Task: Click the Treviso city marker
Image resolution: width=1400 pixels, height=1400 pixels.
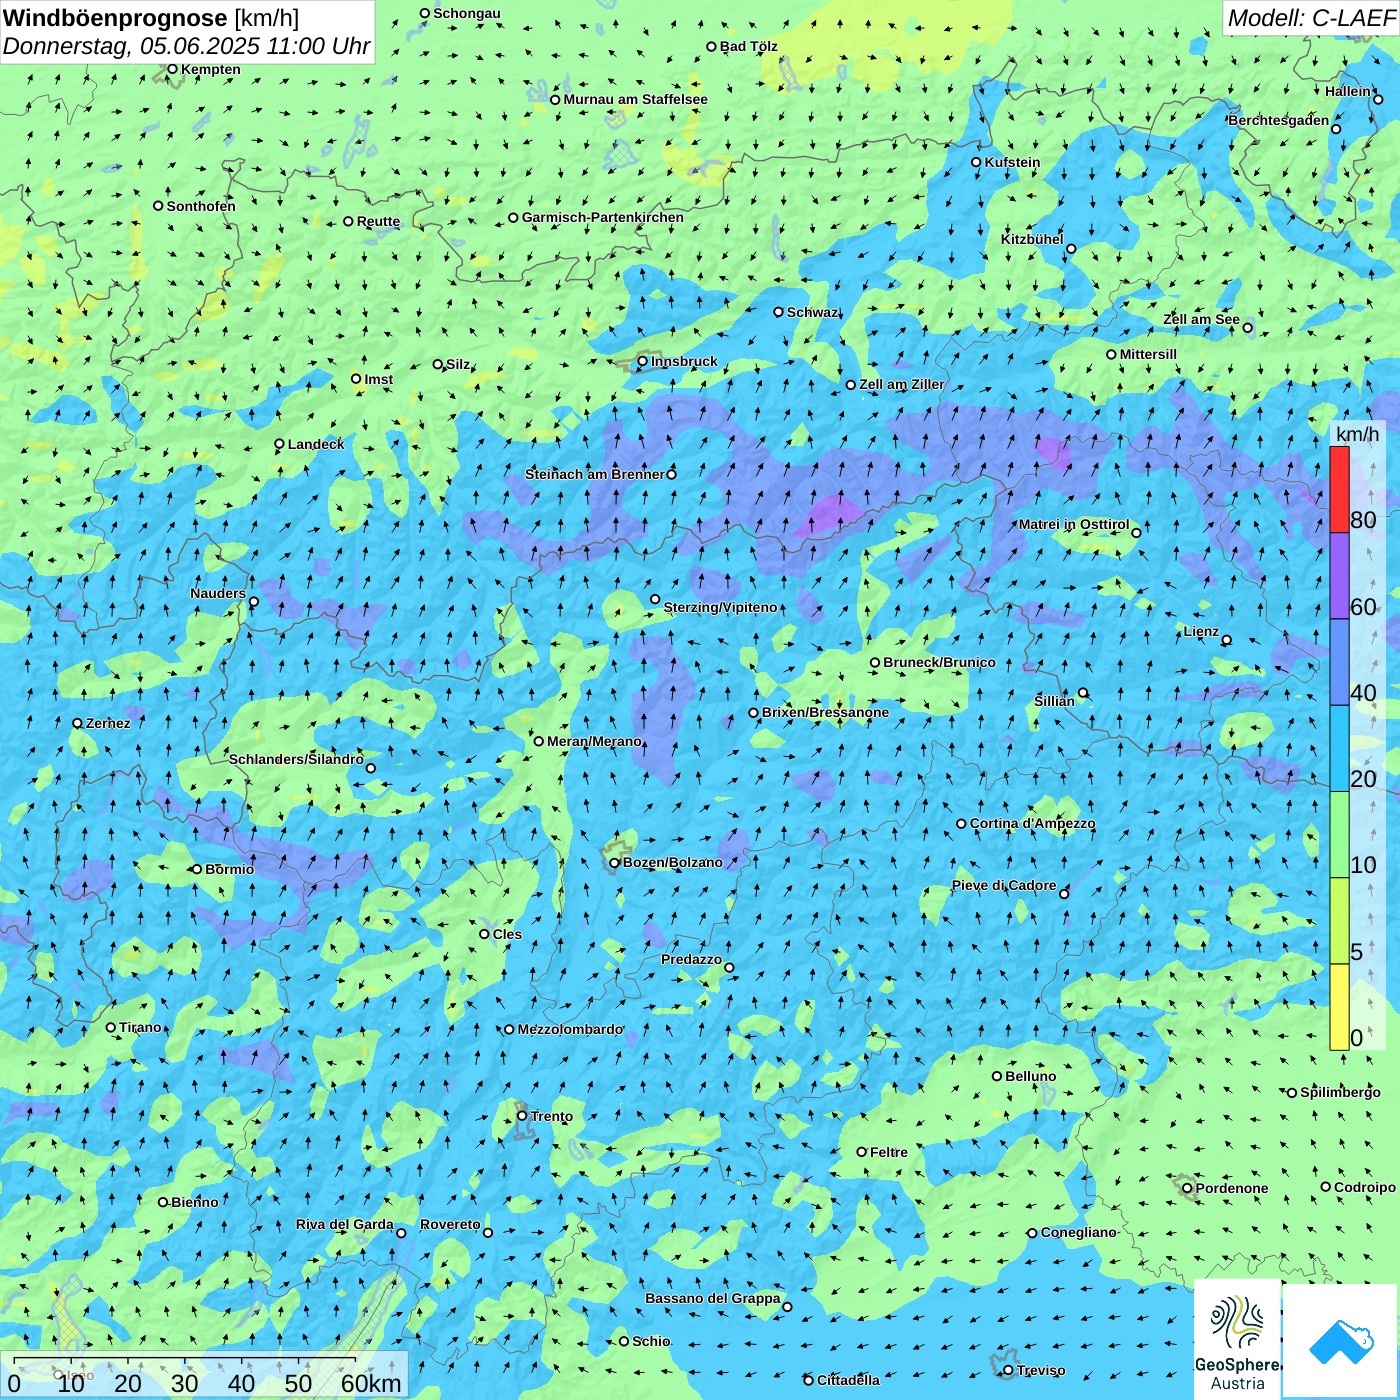Action: click(1008, 1370)
